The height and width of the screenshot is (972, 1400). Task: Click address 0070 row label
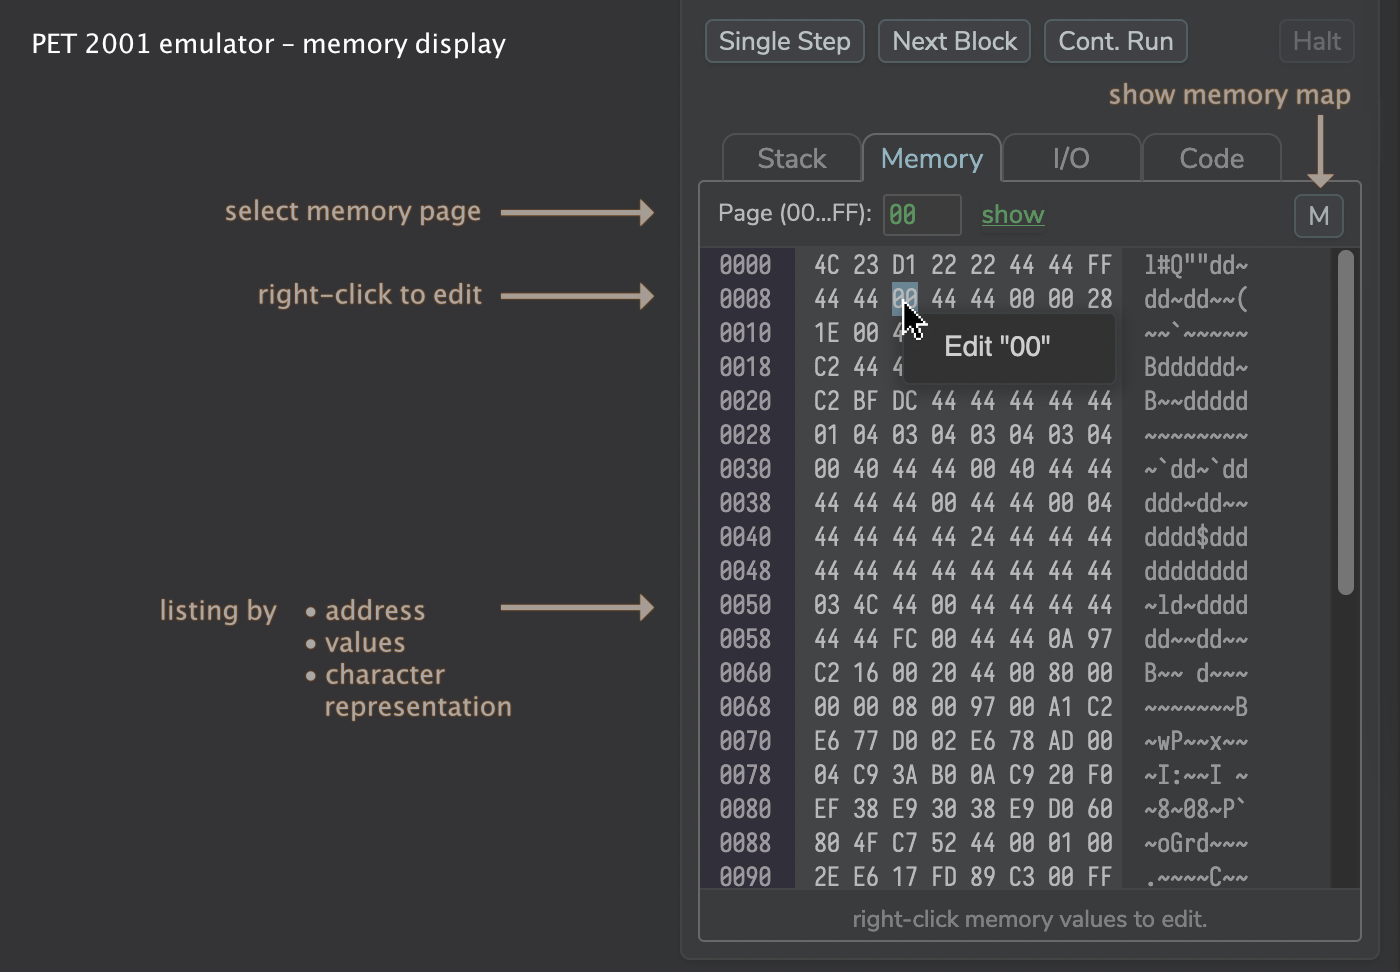745,741
